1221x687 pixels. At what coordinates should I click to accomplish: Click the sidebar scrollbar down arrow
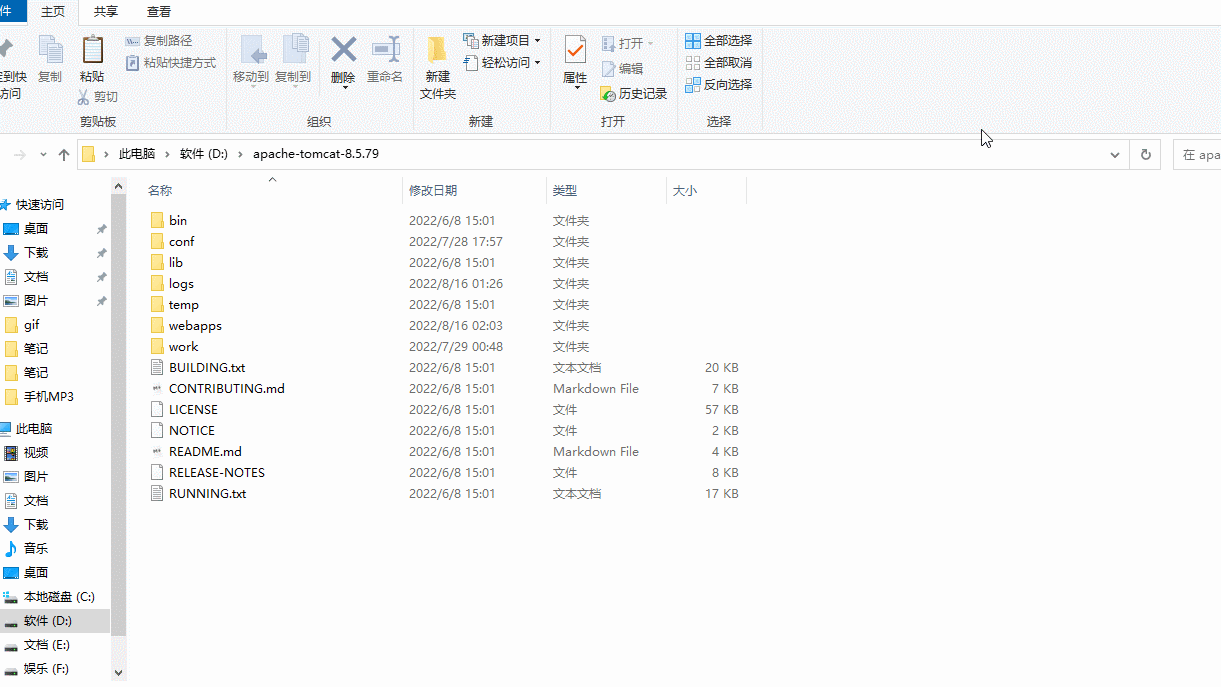click(118, 672)
